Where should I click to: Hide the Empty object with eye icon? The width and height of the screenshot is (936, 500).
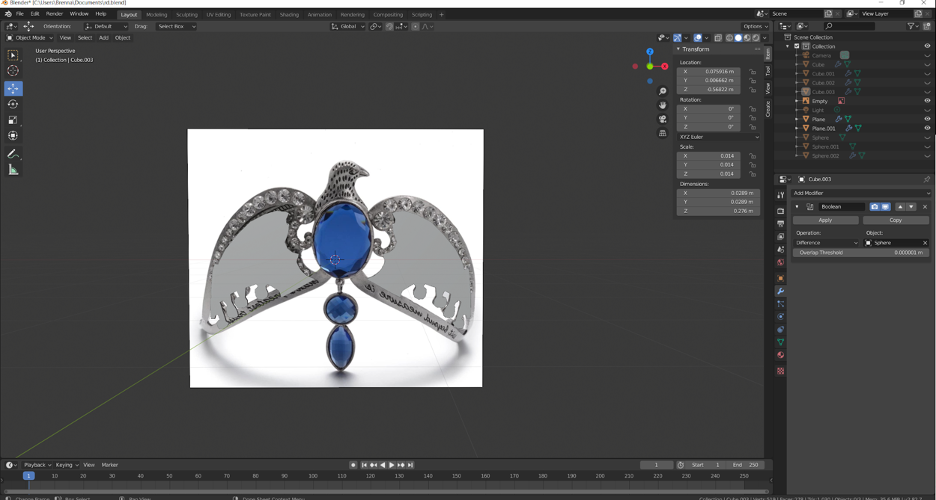click(x=927, y=101)
